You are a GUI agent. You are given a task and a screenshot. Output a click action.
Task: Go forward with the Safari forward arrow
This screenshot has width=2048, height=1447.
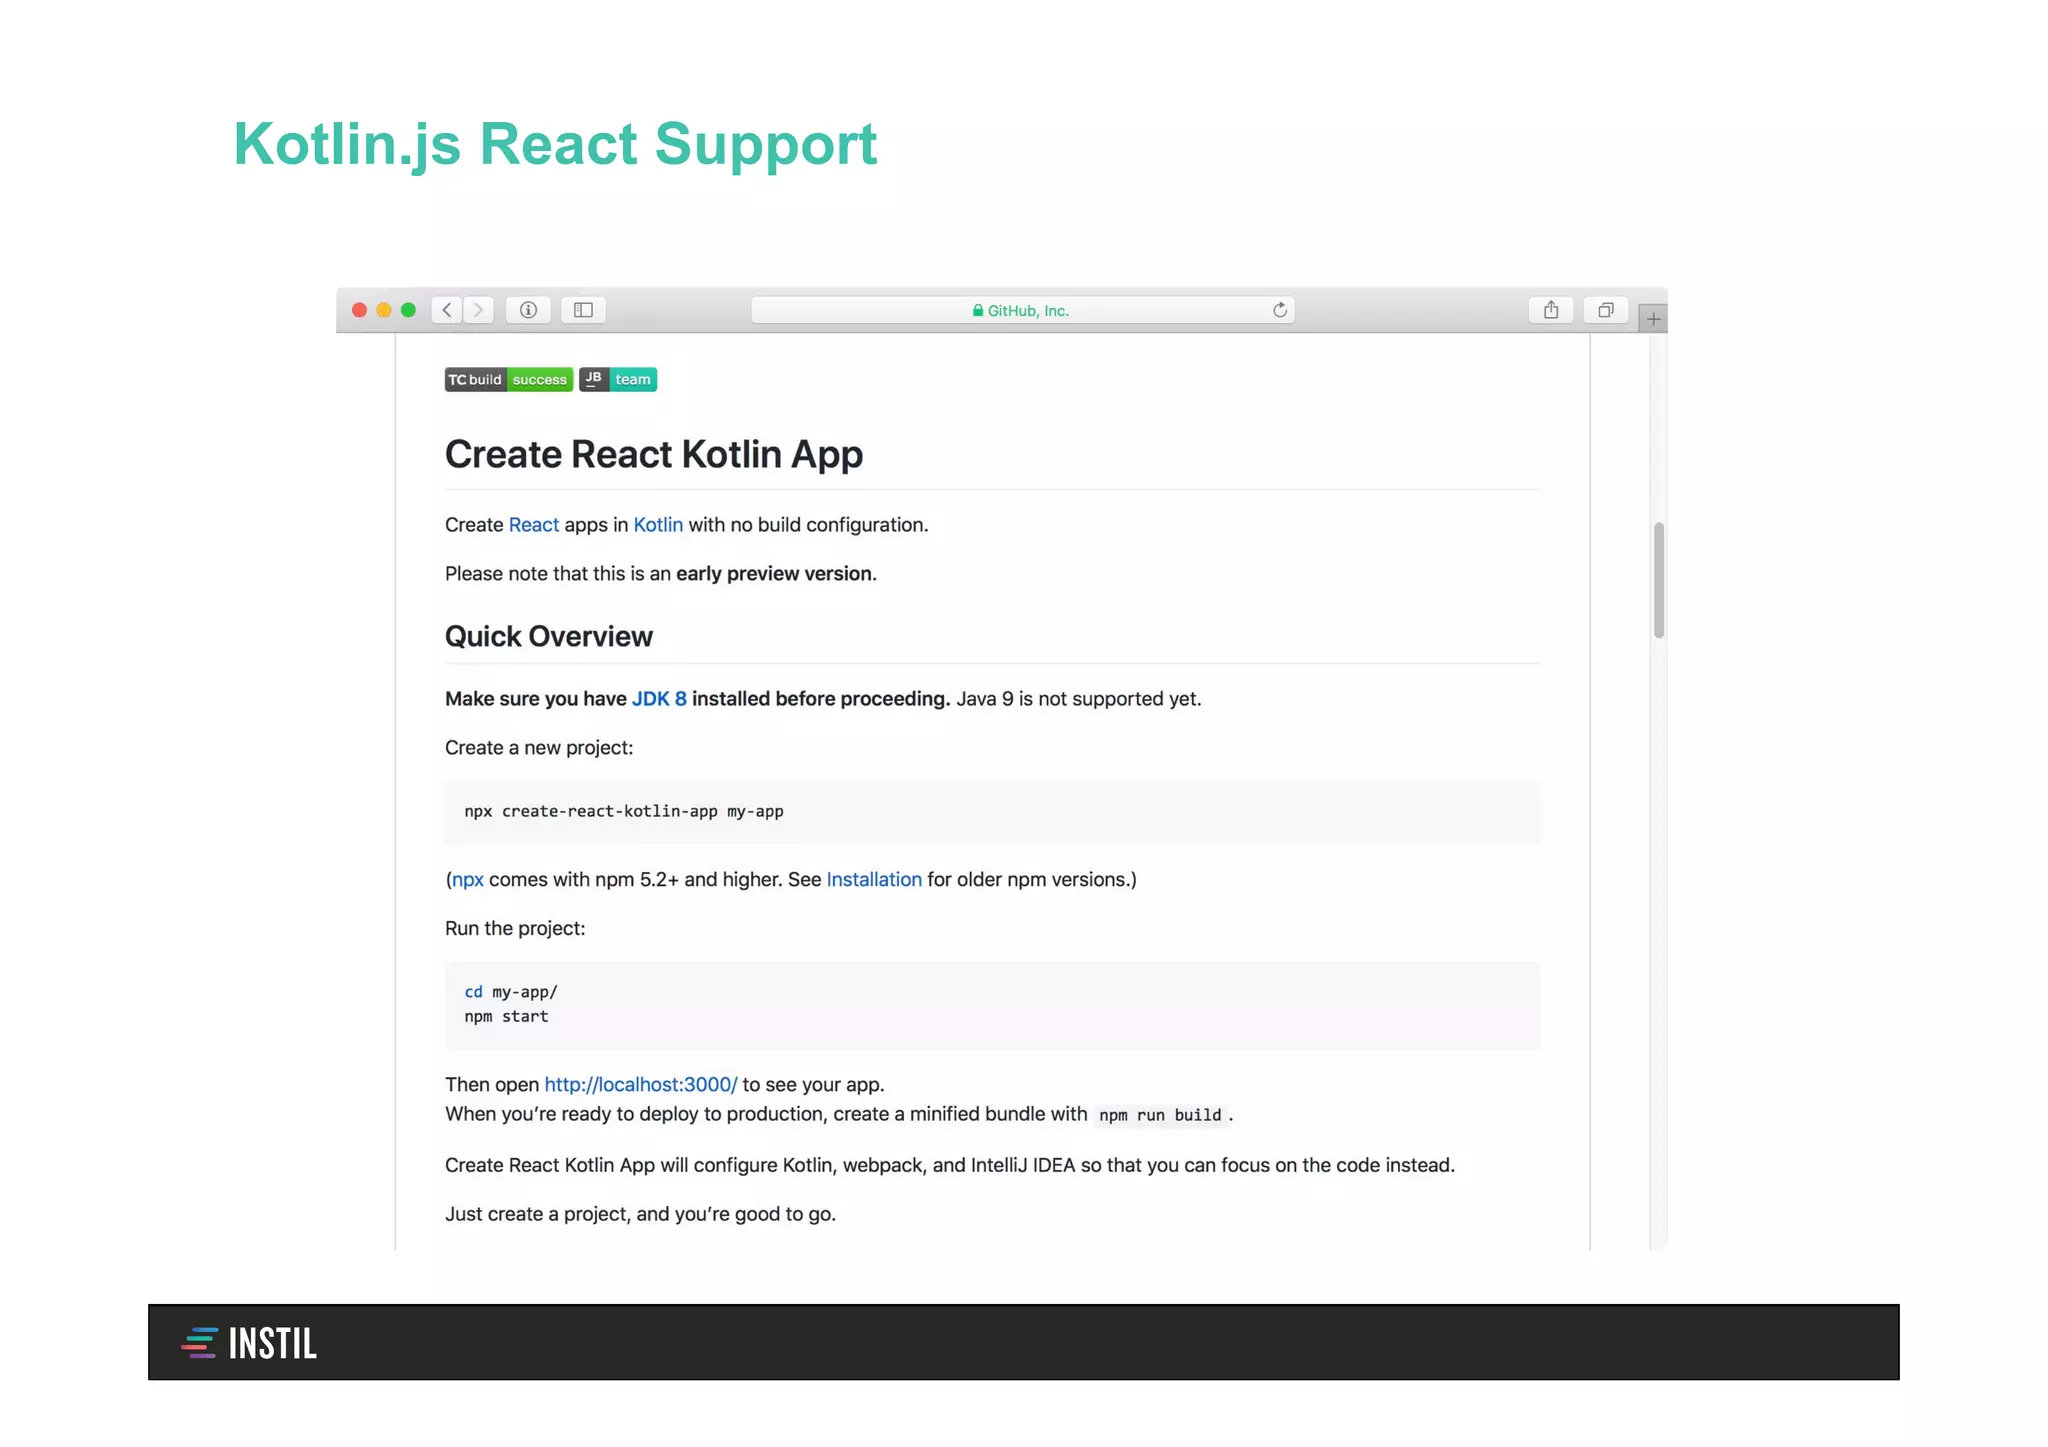(478, 310)
